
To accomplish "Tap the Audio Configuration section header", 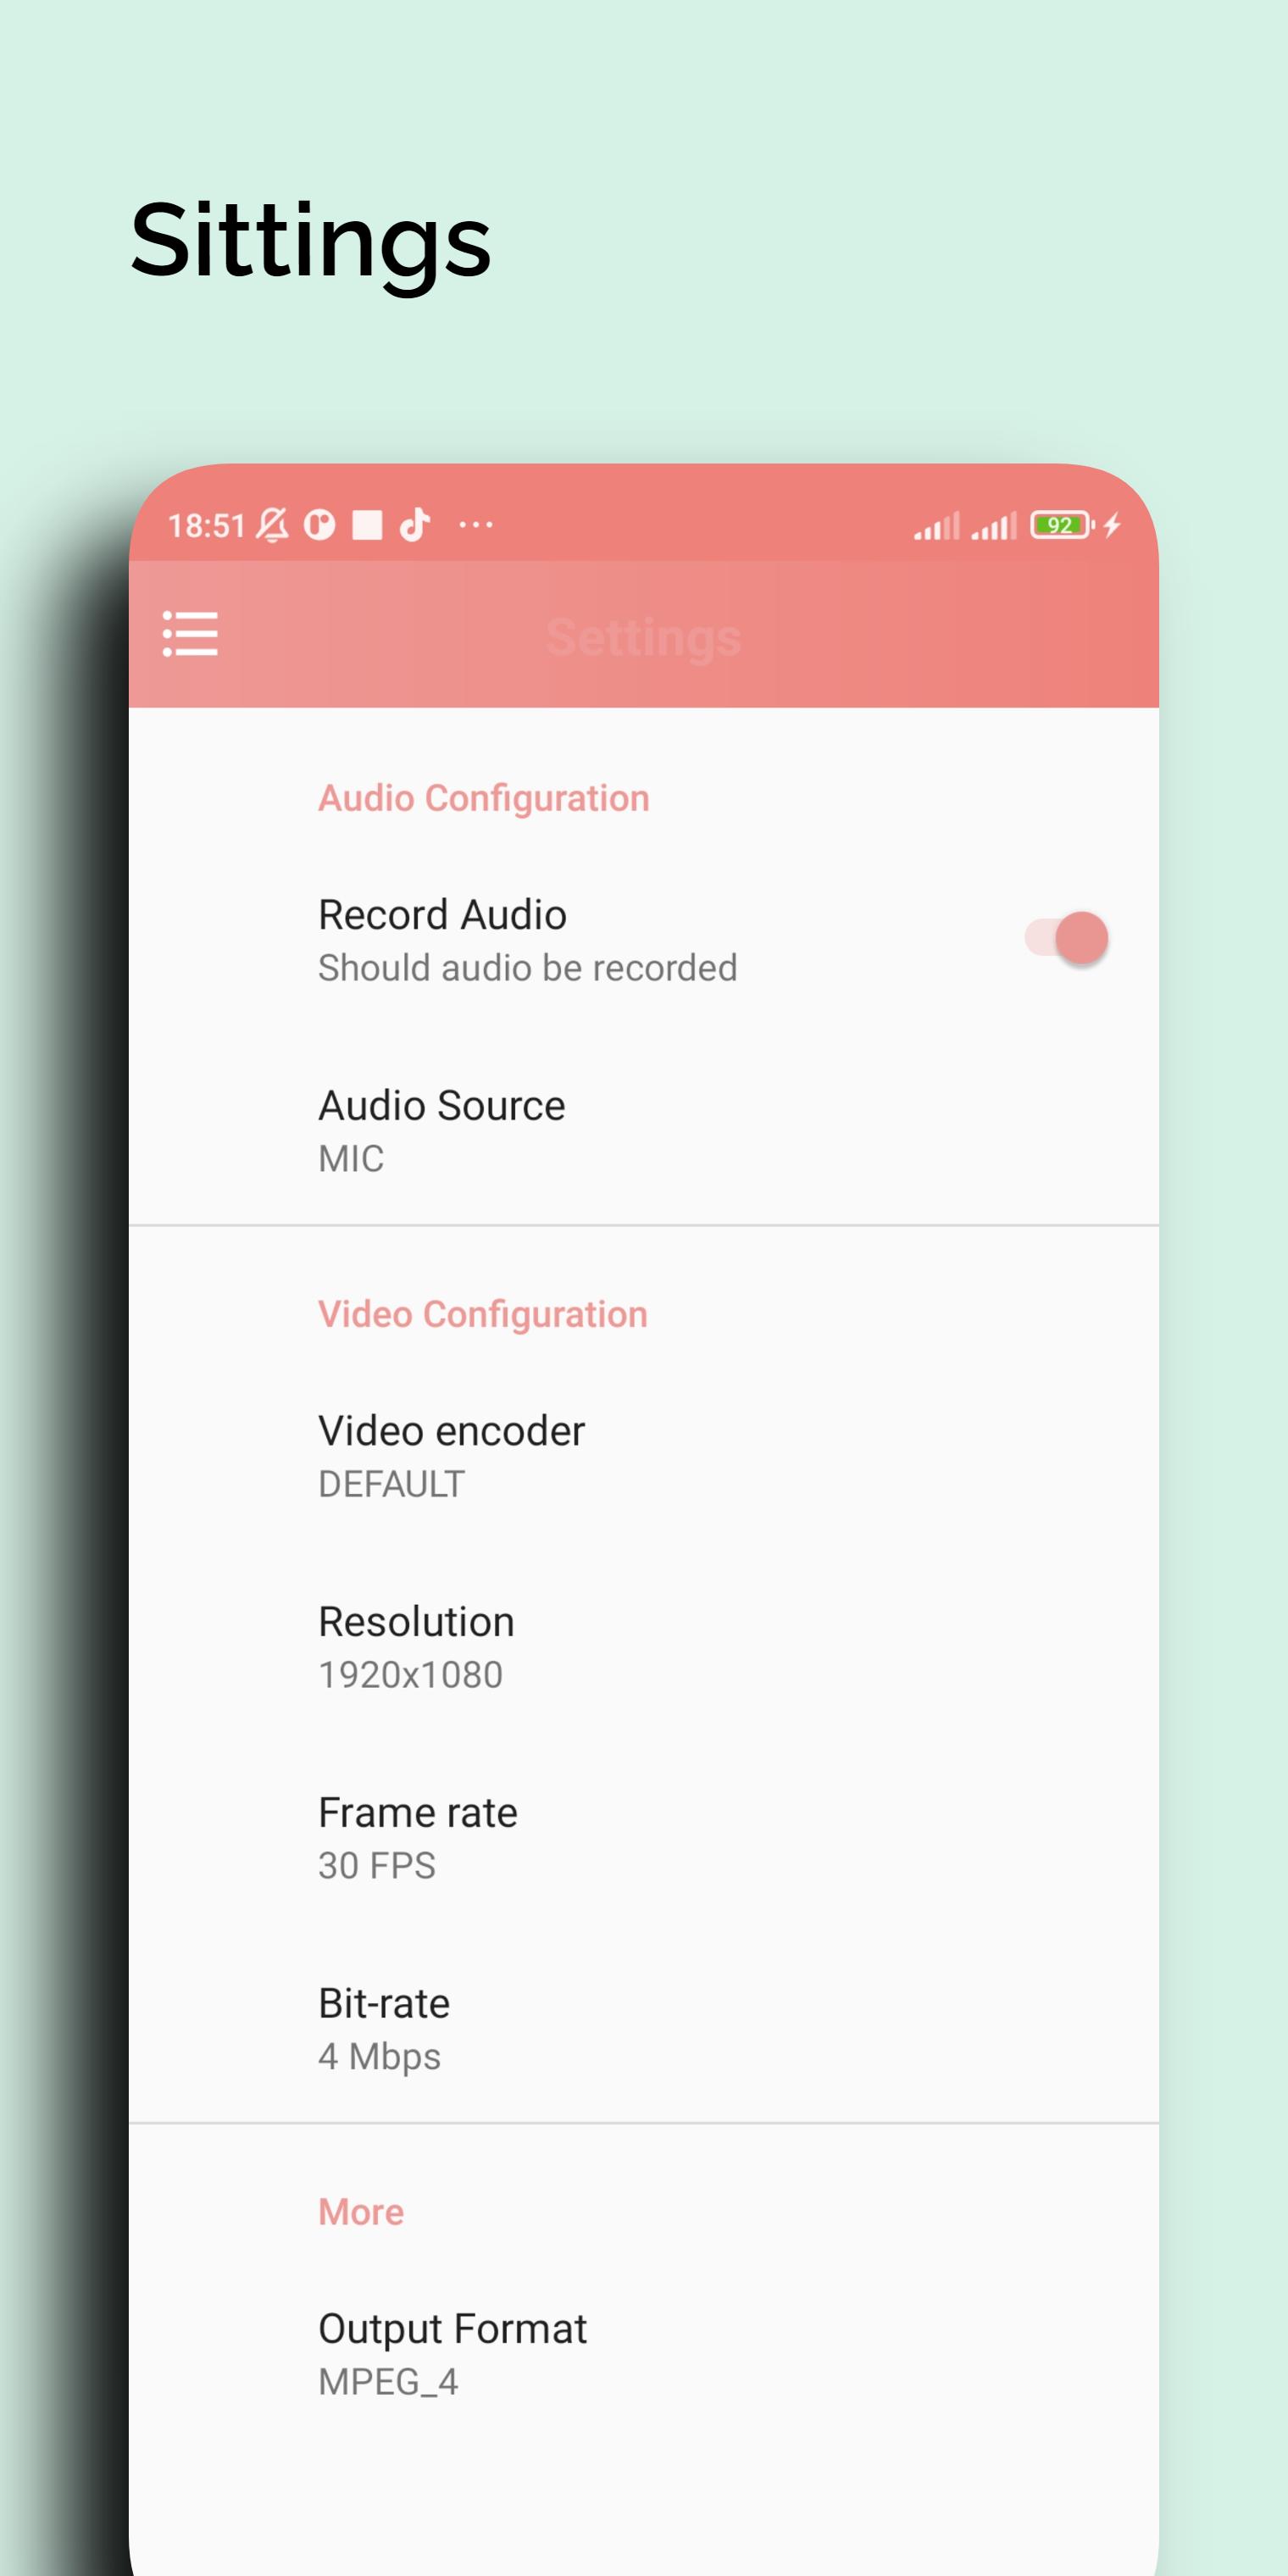I will pyautogui.click(x=484, y=799).
